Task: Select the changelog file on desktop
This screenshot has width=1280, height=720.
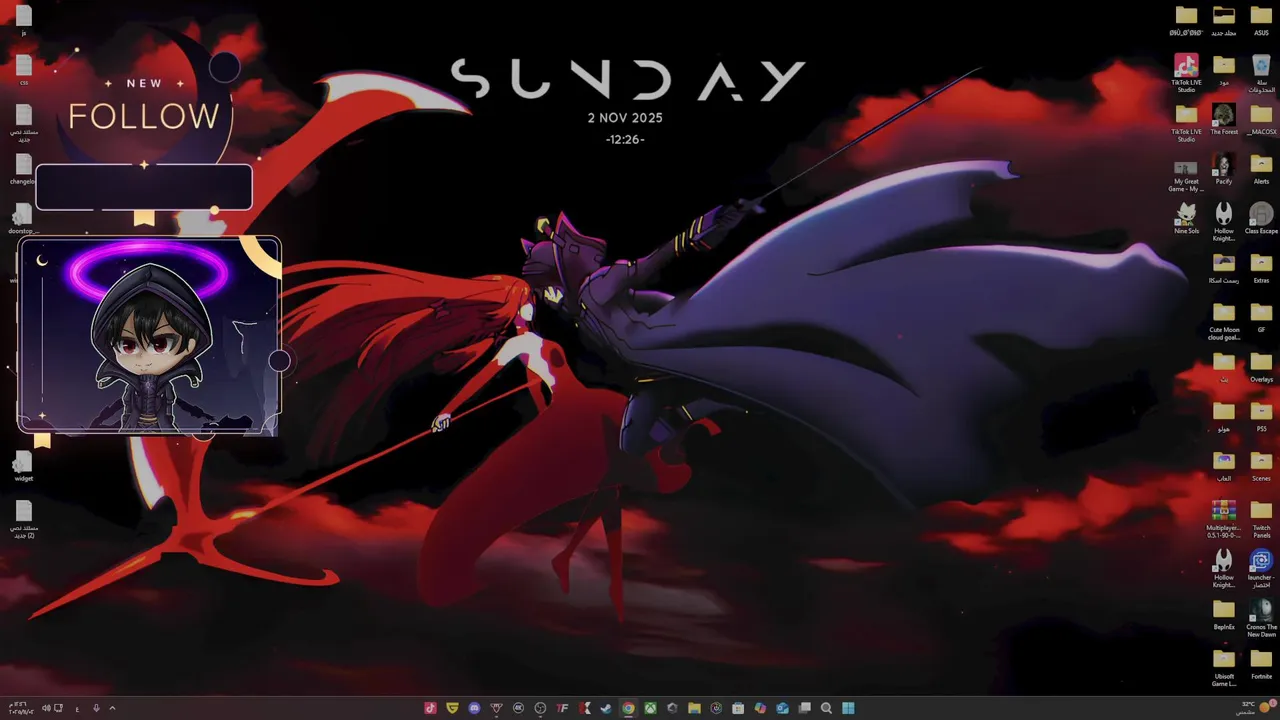Action: [x=22, y=168]
